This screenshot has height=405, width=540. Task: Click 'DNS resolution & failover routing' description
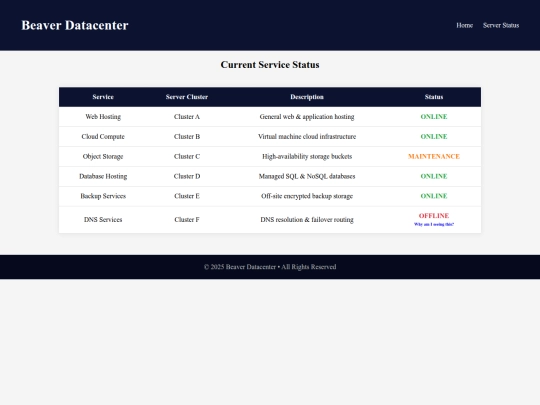coord(307,220)
